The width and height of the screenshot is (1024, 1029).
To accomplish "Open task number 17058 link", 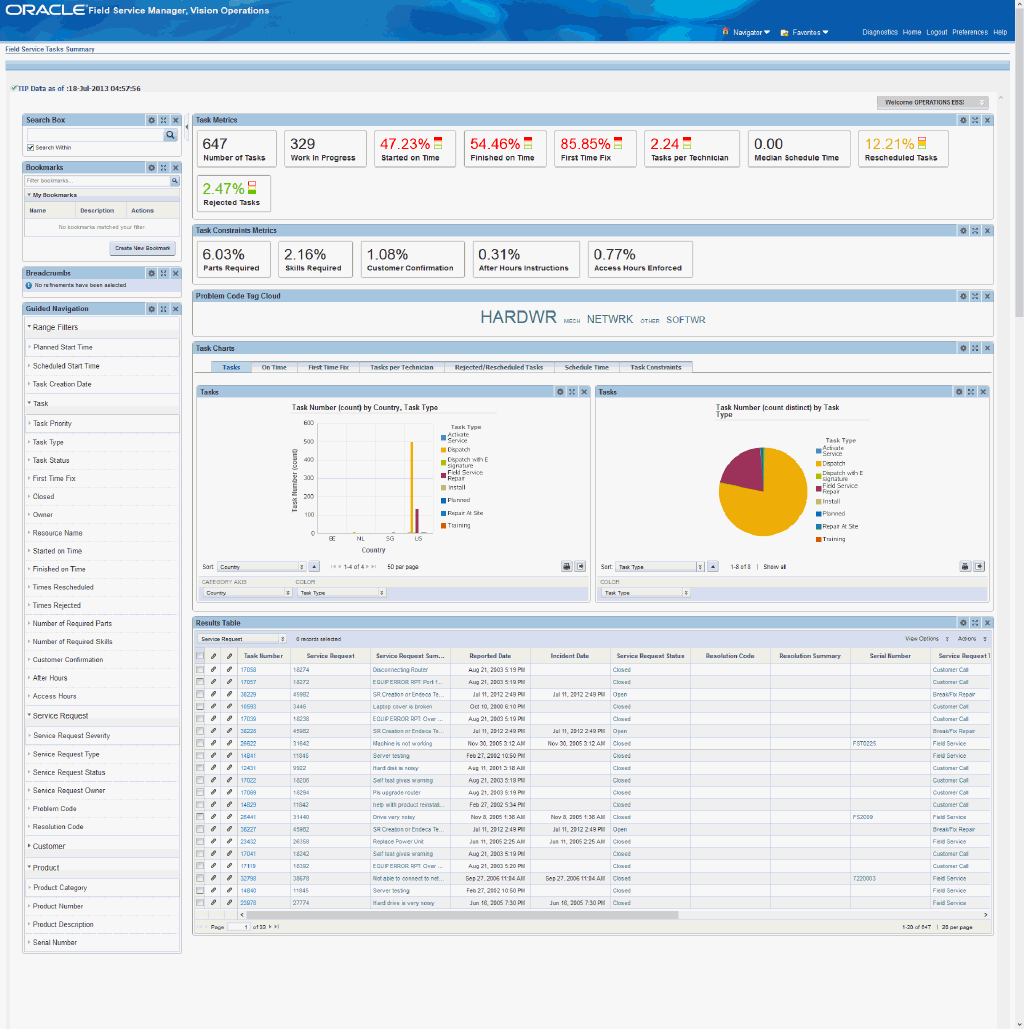I will pyautogui.click(x=248, y=670).
